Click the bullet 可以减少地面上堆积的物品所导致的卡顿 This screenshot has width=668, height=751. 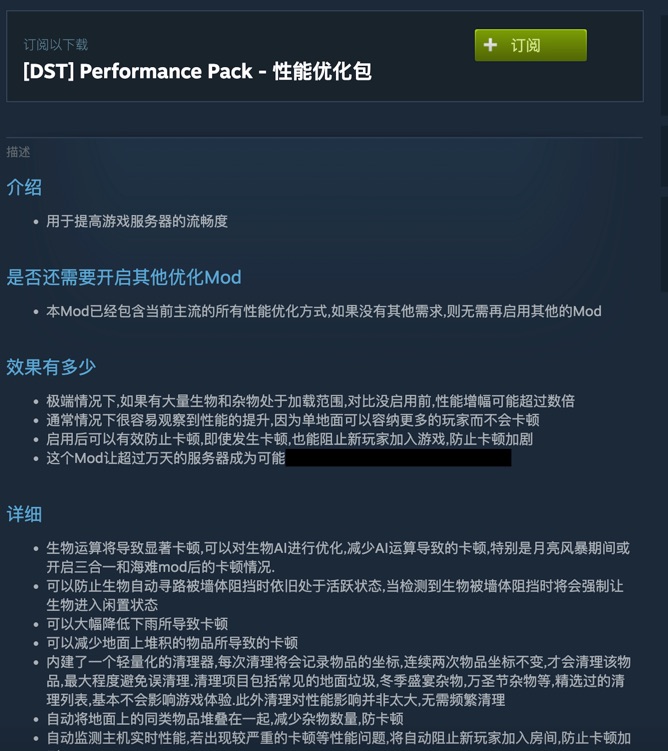172,643
